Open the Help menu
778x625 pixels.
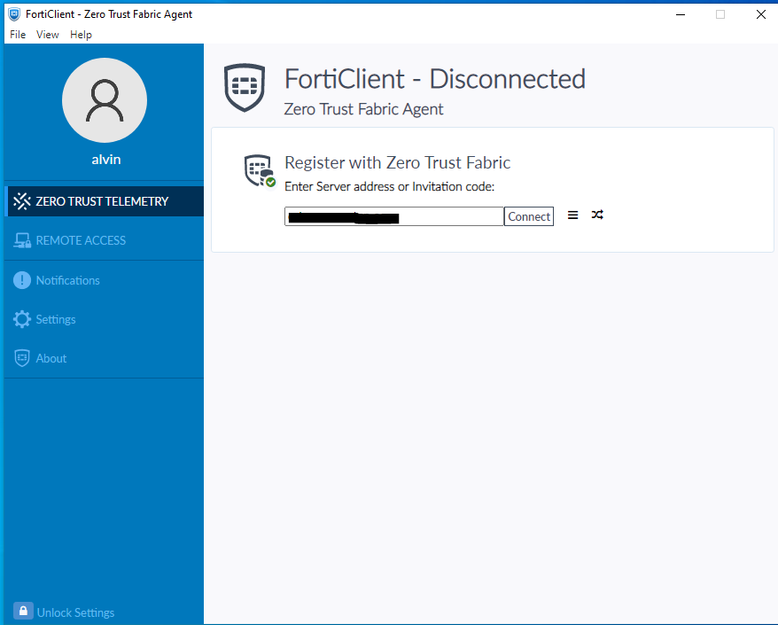pos(81,35)
